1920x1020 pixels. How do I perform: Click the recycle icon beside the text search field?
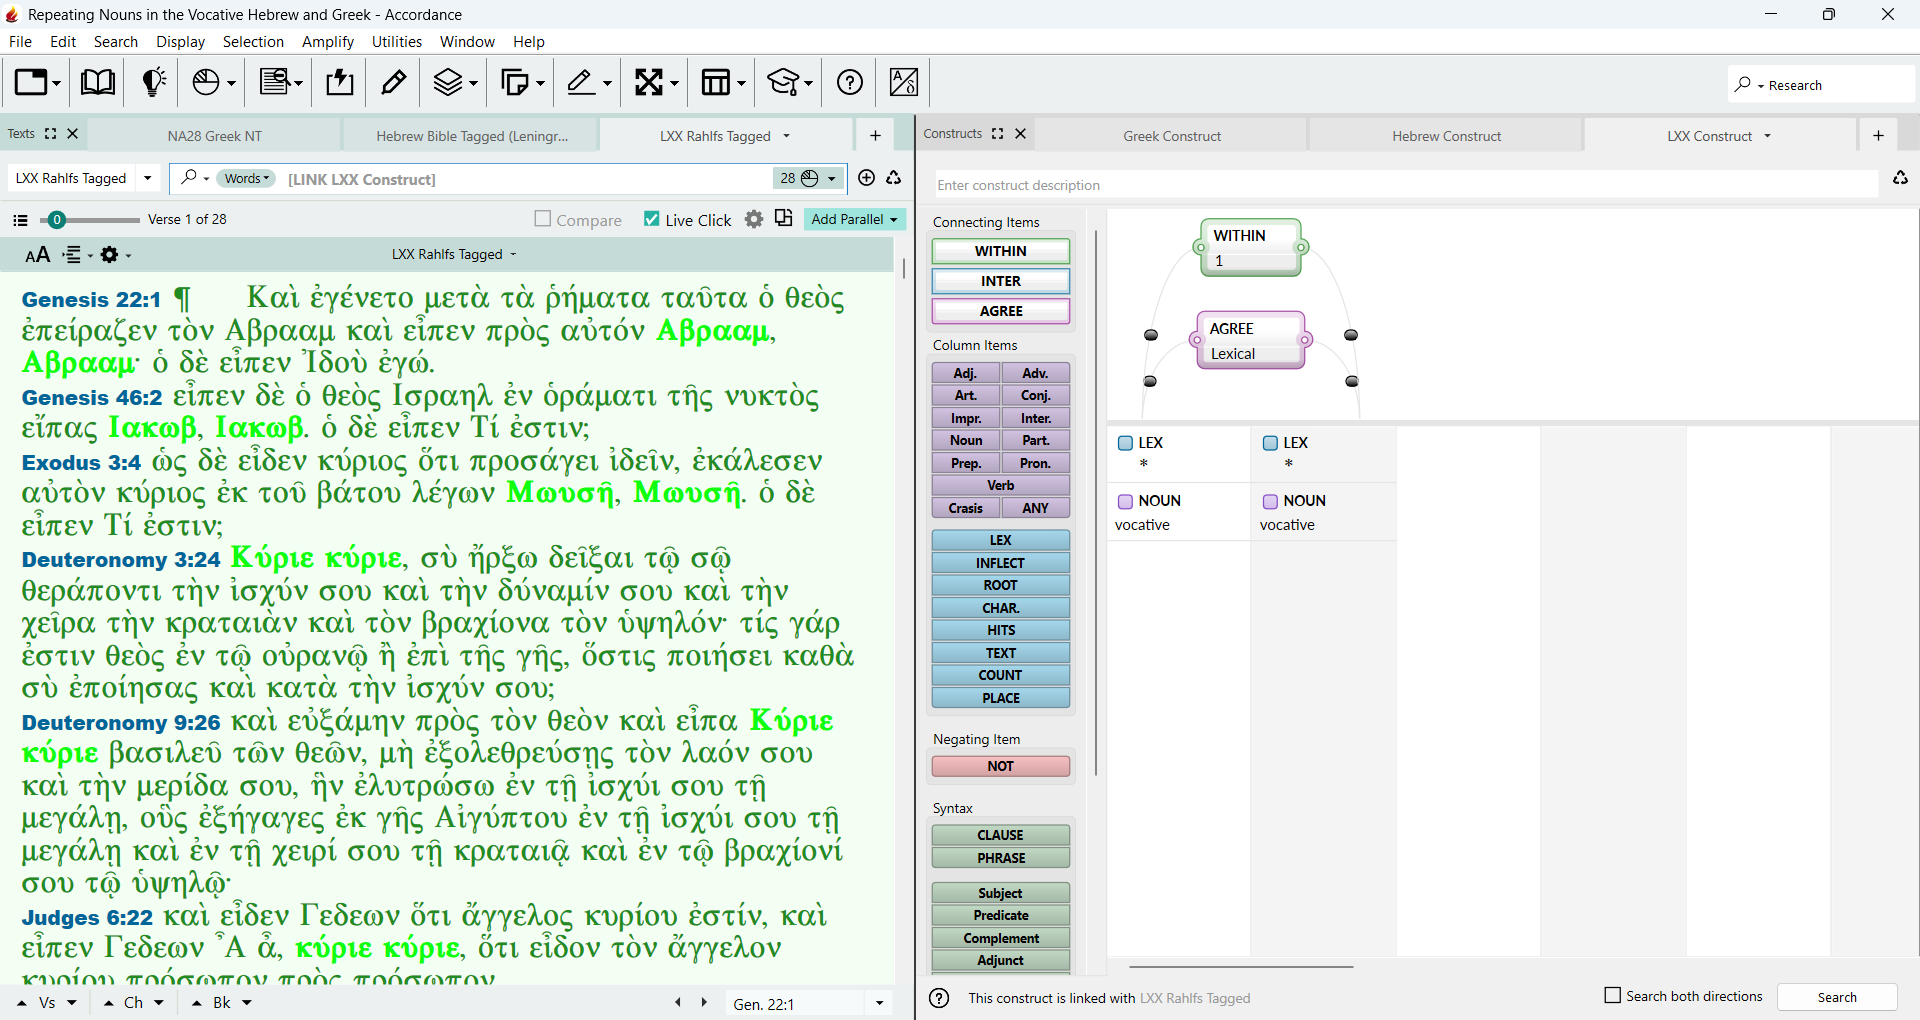click(x=894, y=178)
